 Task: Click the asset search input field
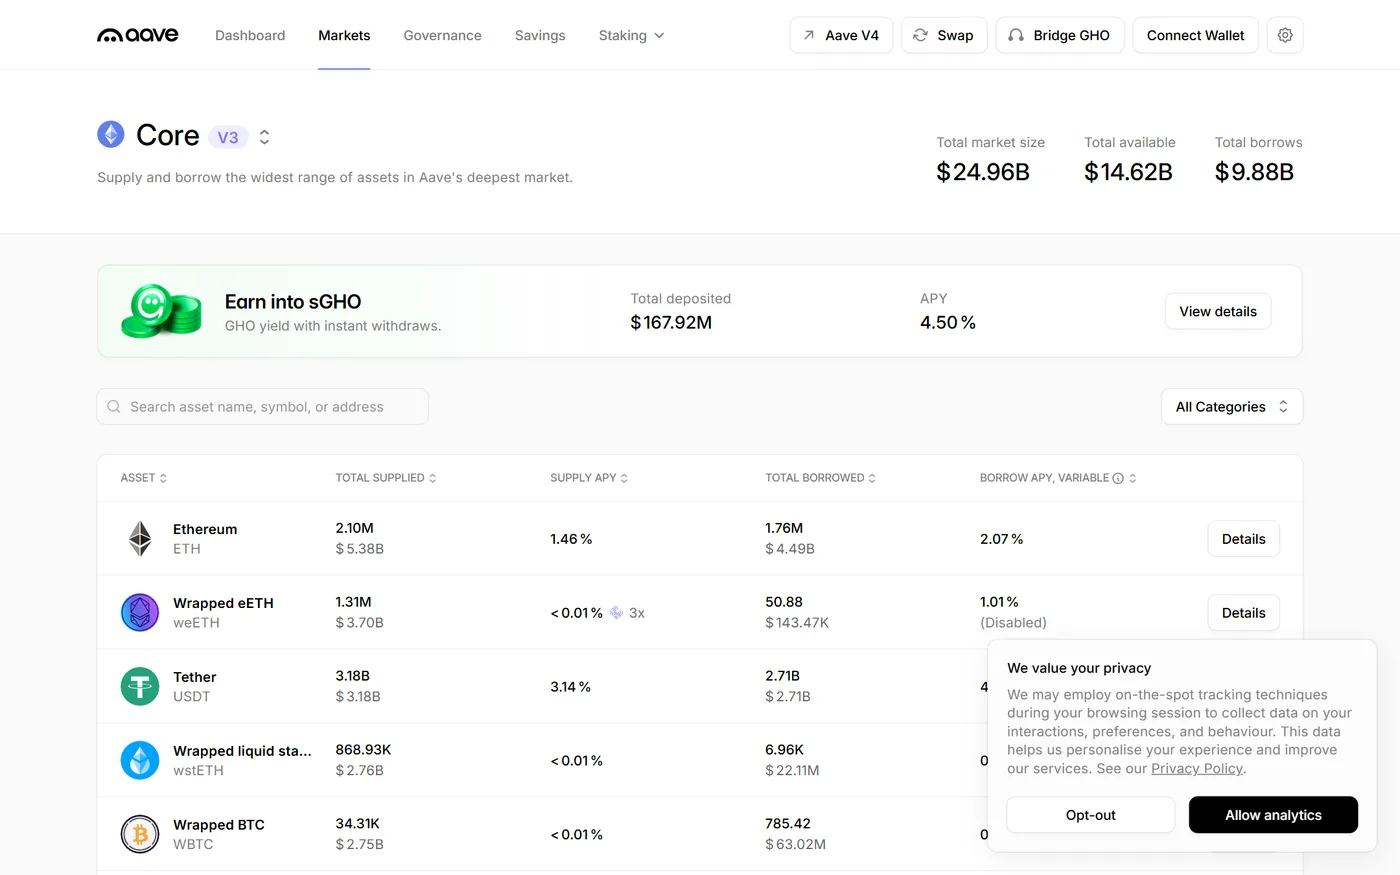click(263, 407)
